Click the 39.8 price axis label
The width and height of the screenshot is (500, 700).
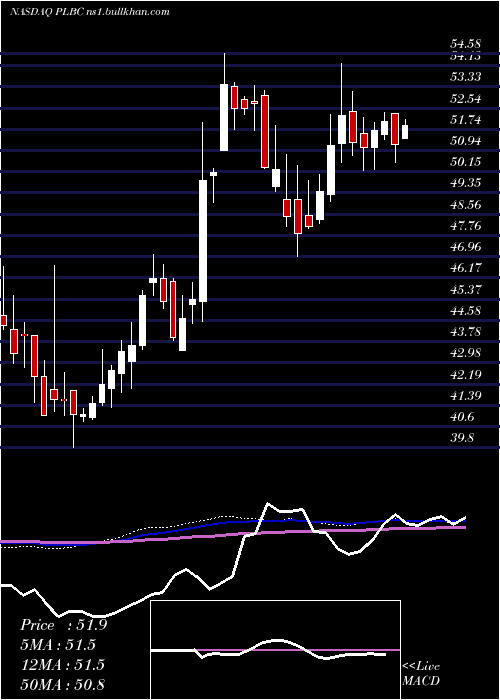tap(462, 438)
